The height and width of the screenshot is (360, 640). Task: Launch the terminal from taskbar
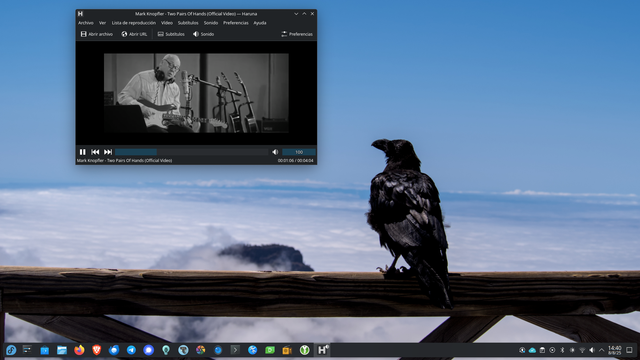[x=235, y=350]
